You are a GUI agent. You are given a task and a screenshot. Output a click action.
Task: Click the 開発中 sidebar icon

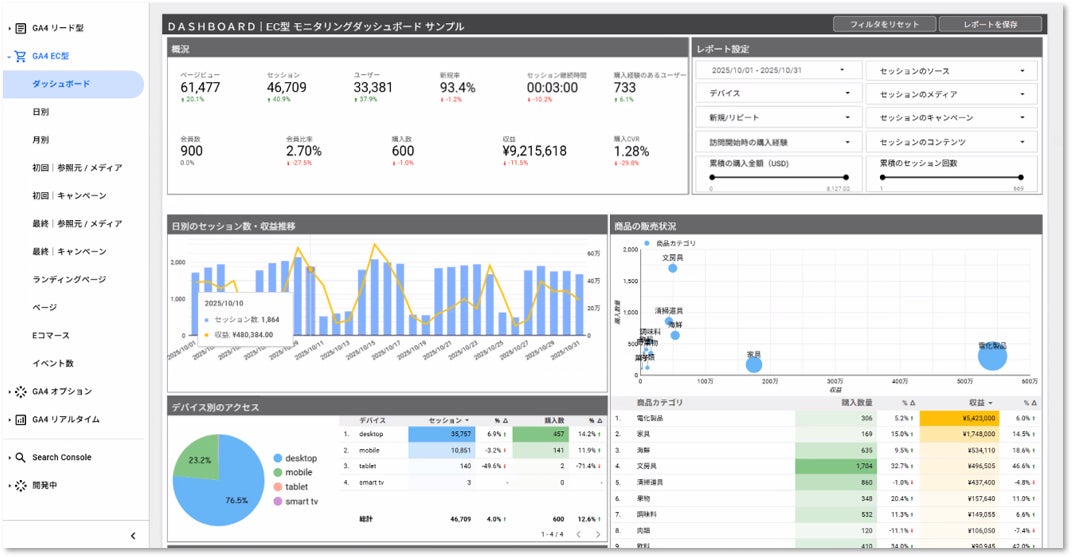coord(21,485)
